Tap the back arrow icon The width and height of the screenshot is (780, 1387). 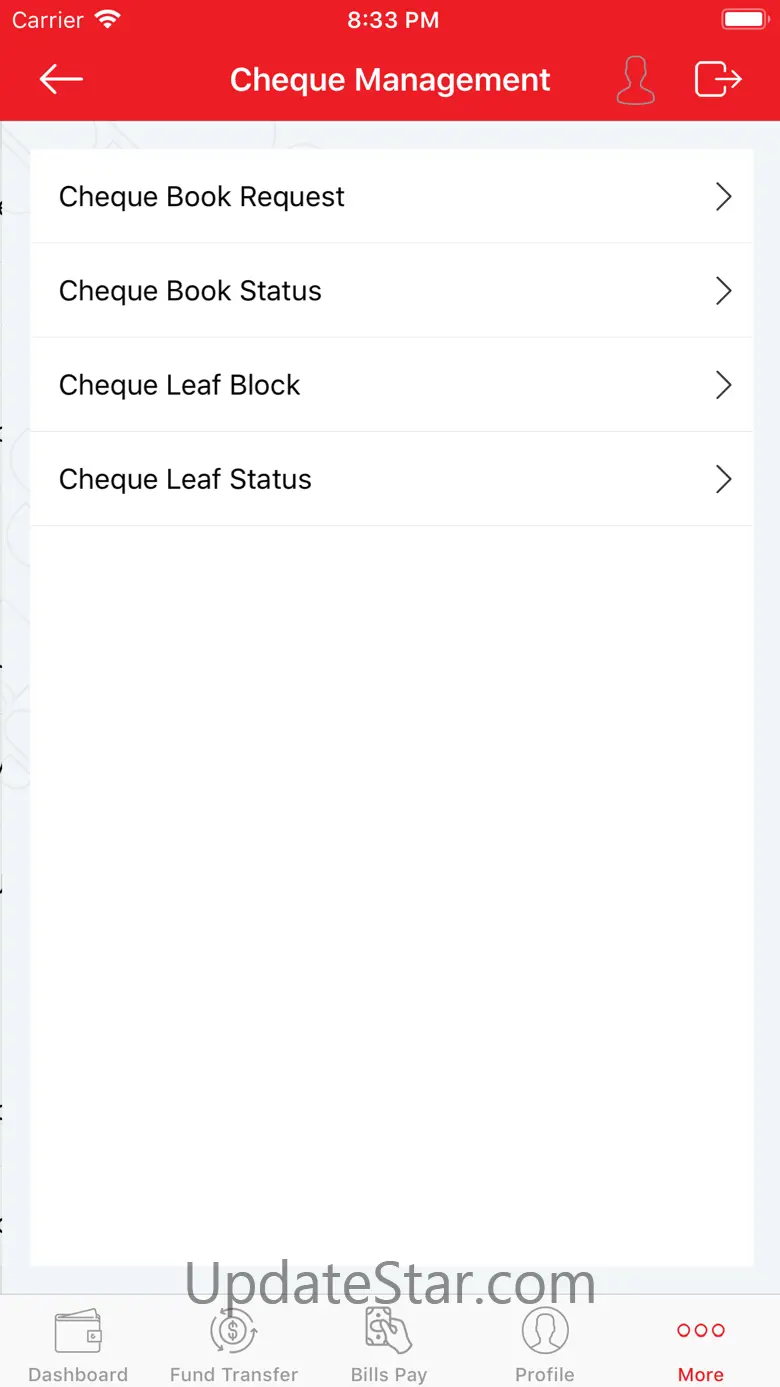61,79
